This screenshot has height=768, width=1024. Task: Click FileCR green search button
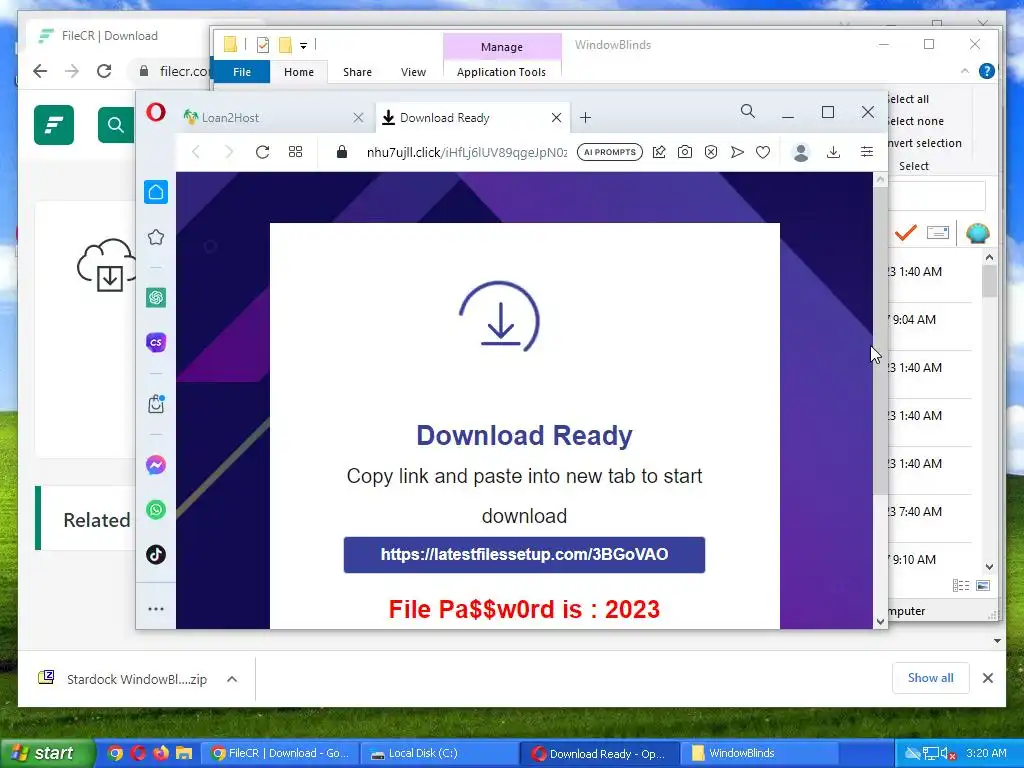click(x=116, y=125)
